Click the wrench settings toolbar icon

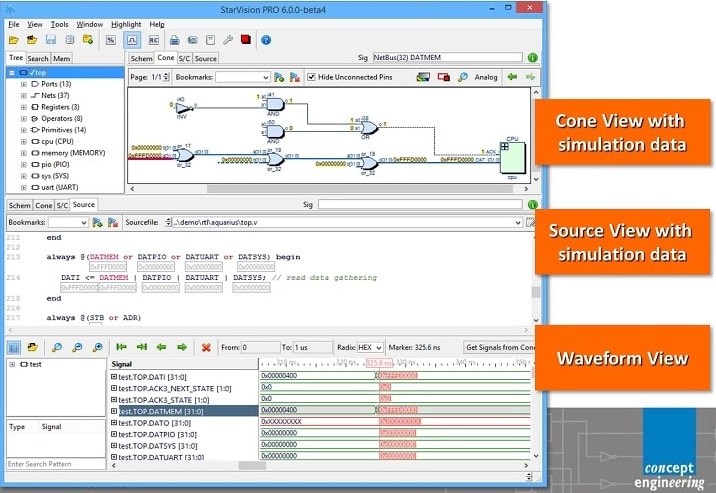[x=228, y=40]
